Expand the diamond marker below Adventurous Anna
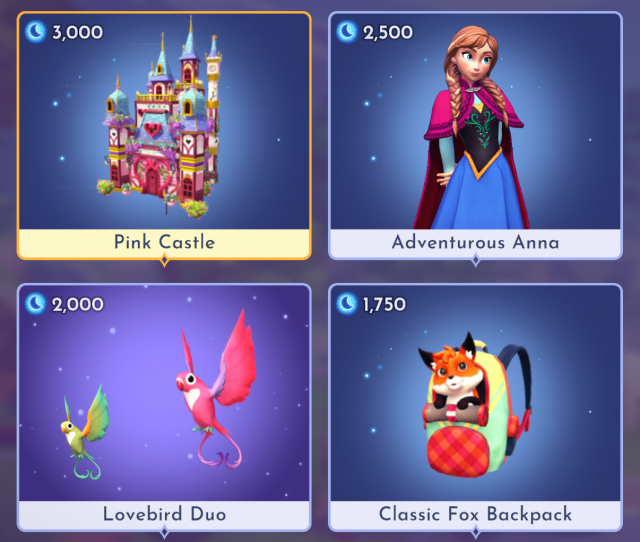Screen dimensions: 640x542 (x=476, y=260)
